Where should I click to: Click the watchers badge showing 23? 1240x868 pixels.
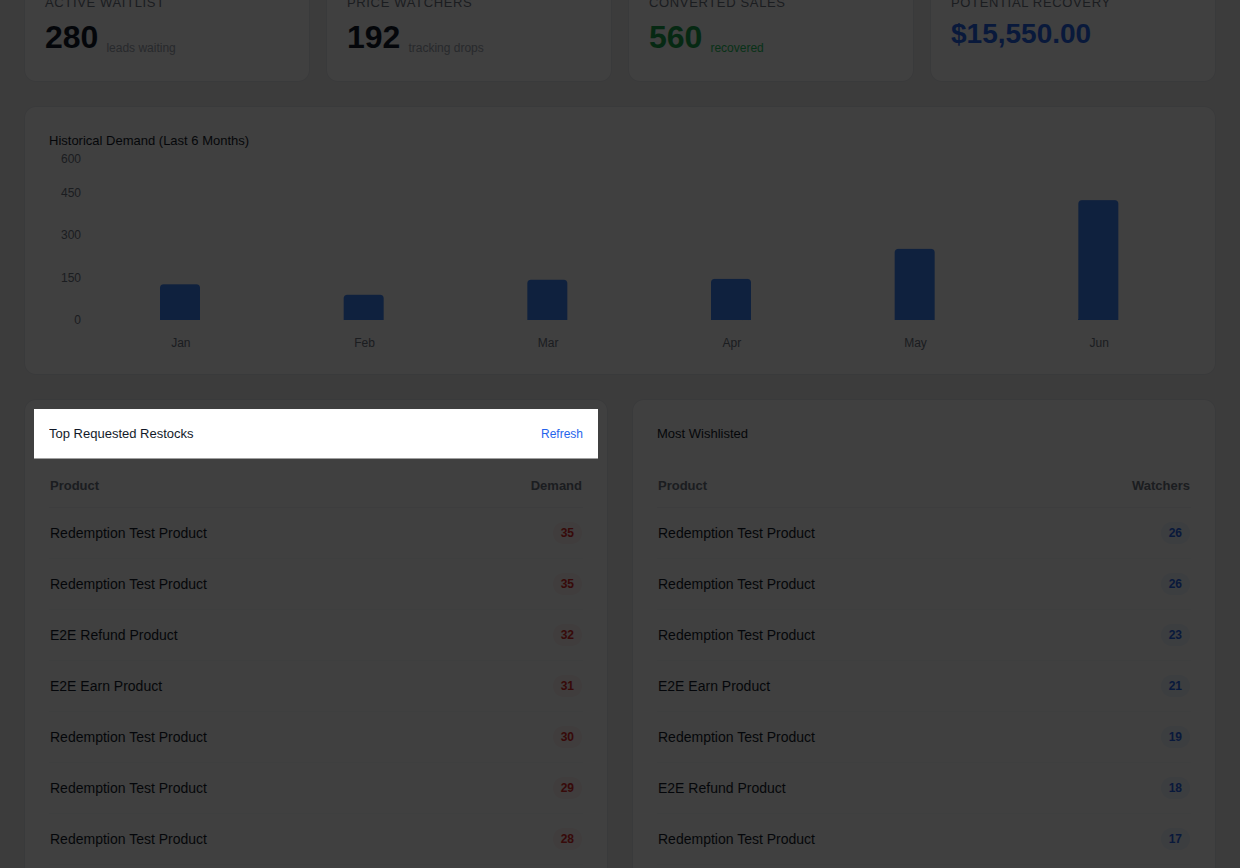coord(1175,635)
